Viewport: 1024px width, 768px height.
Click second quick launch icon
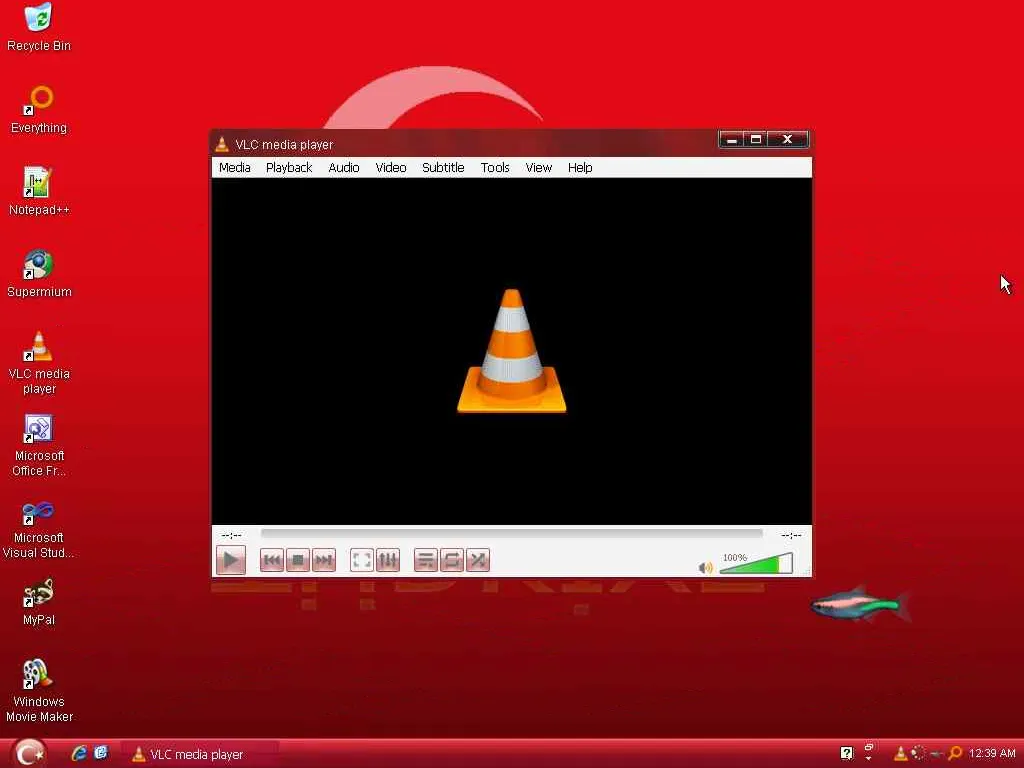(x=101, y=754)
